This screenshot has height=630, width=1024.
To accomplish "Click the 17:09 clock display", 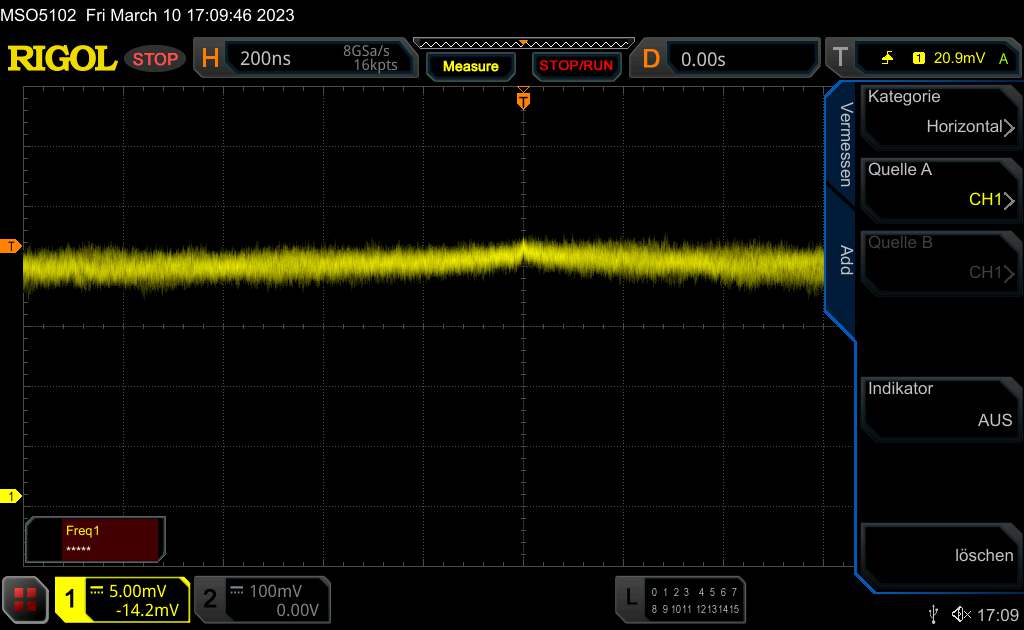I will (x=998, y=614).
